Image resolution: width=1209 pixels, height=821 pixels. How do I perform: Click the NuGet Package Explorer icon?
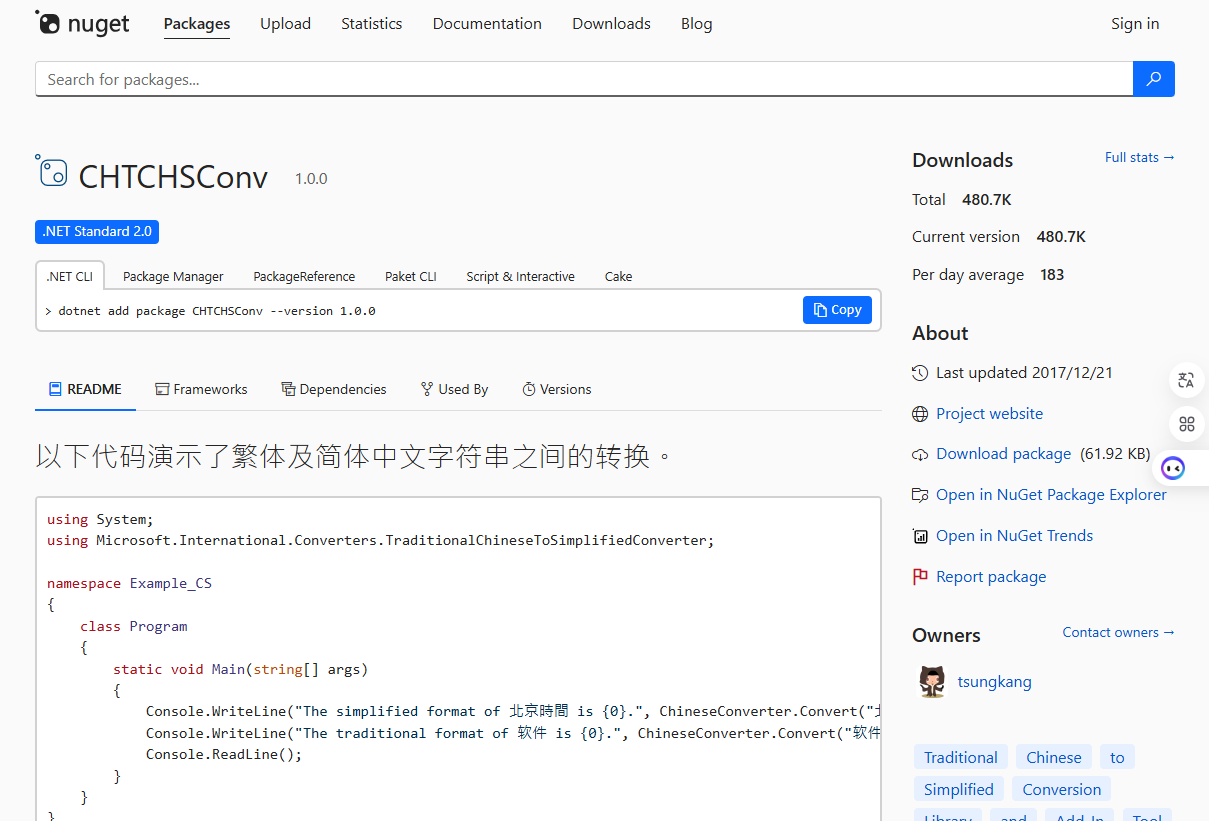(920, 495)
